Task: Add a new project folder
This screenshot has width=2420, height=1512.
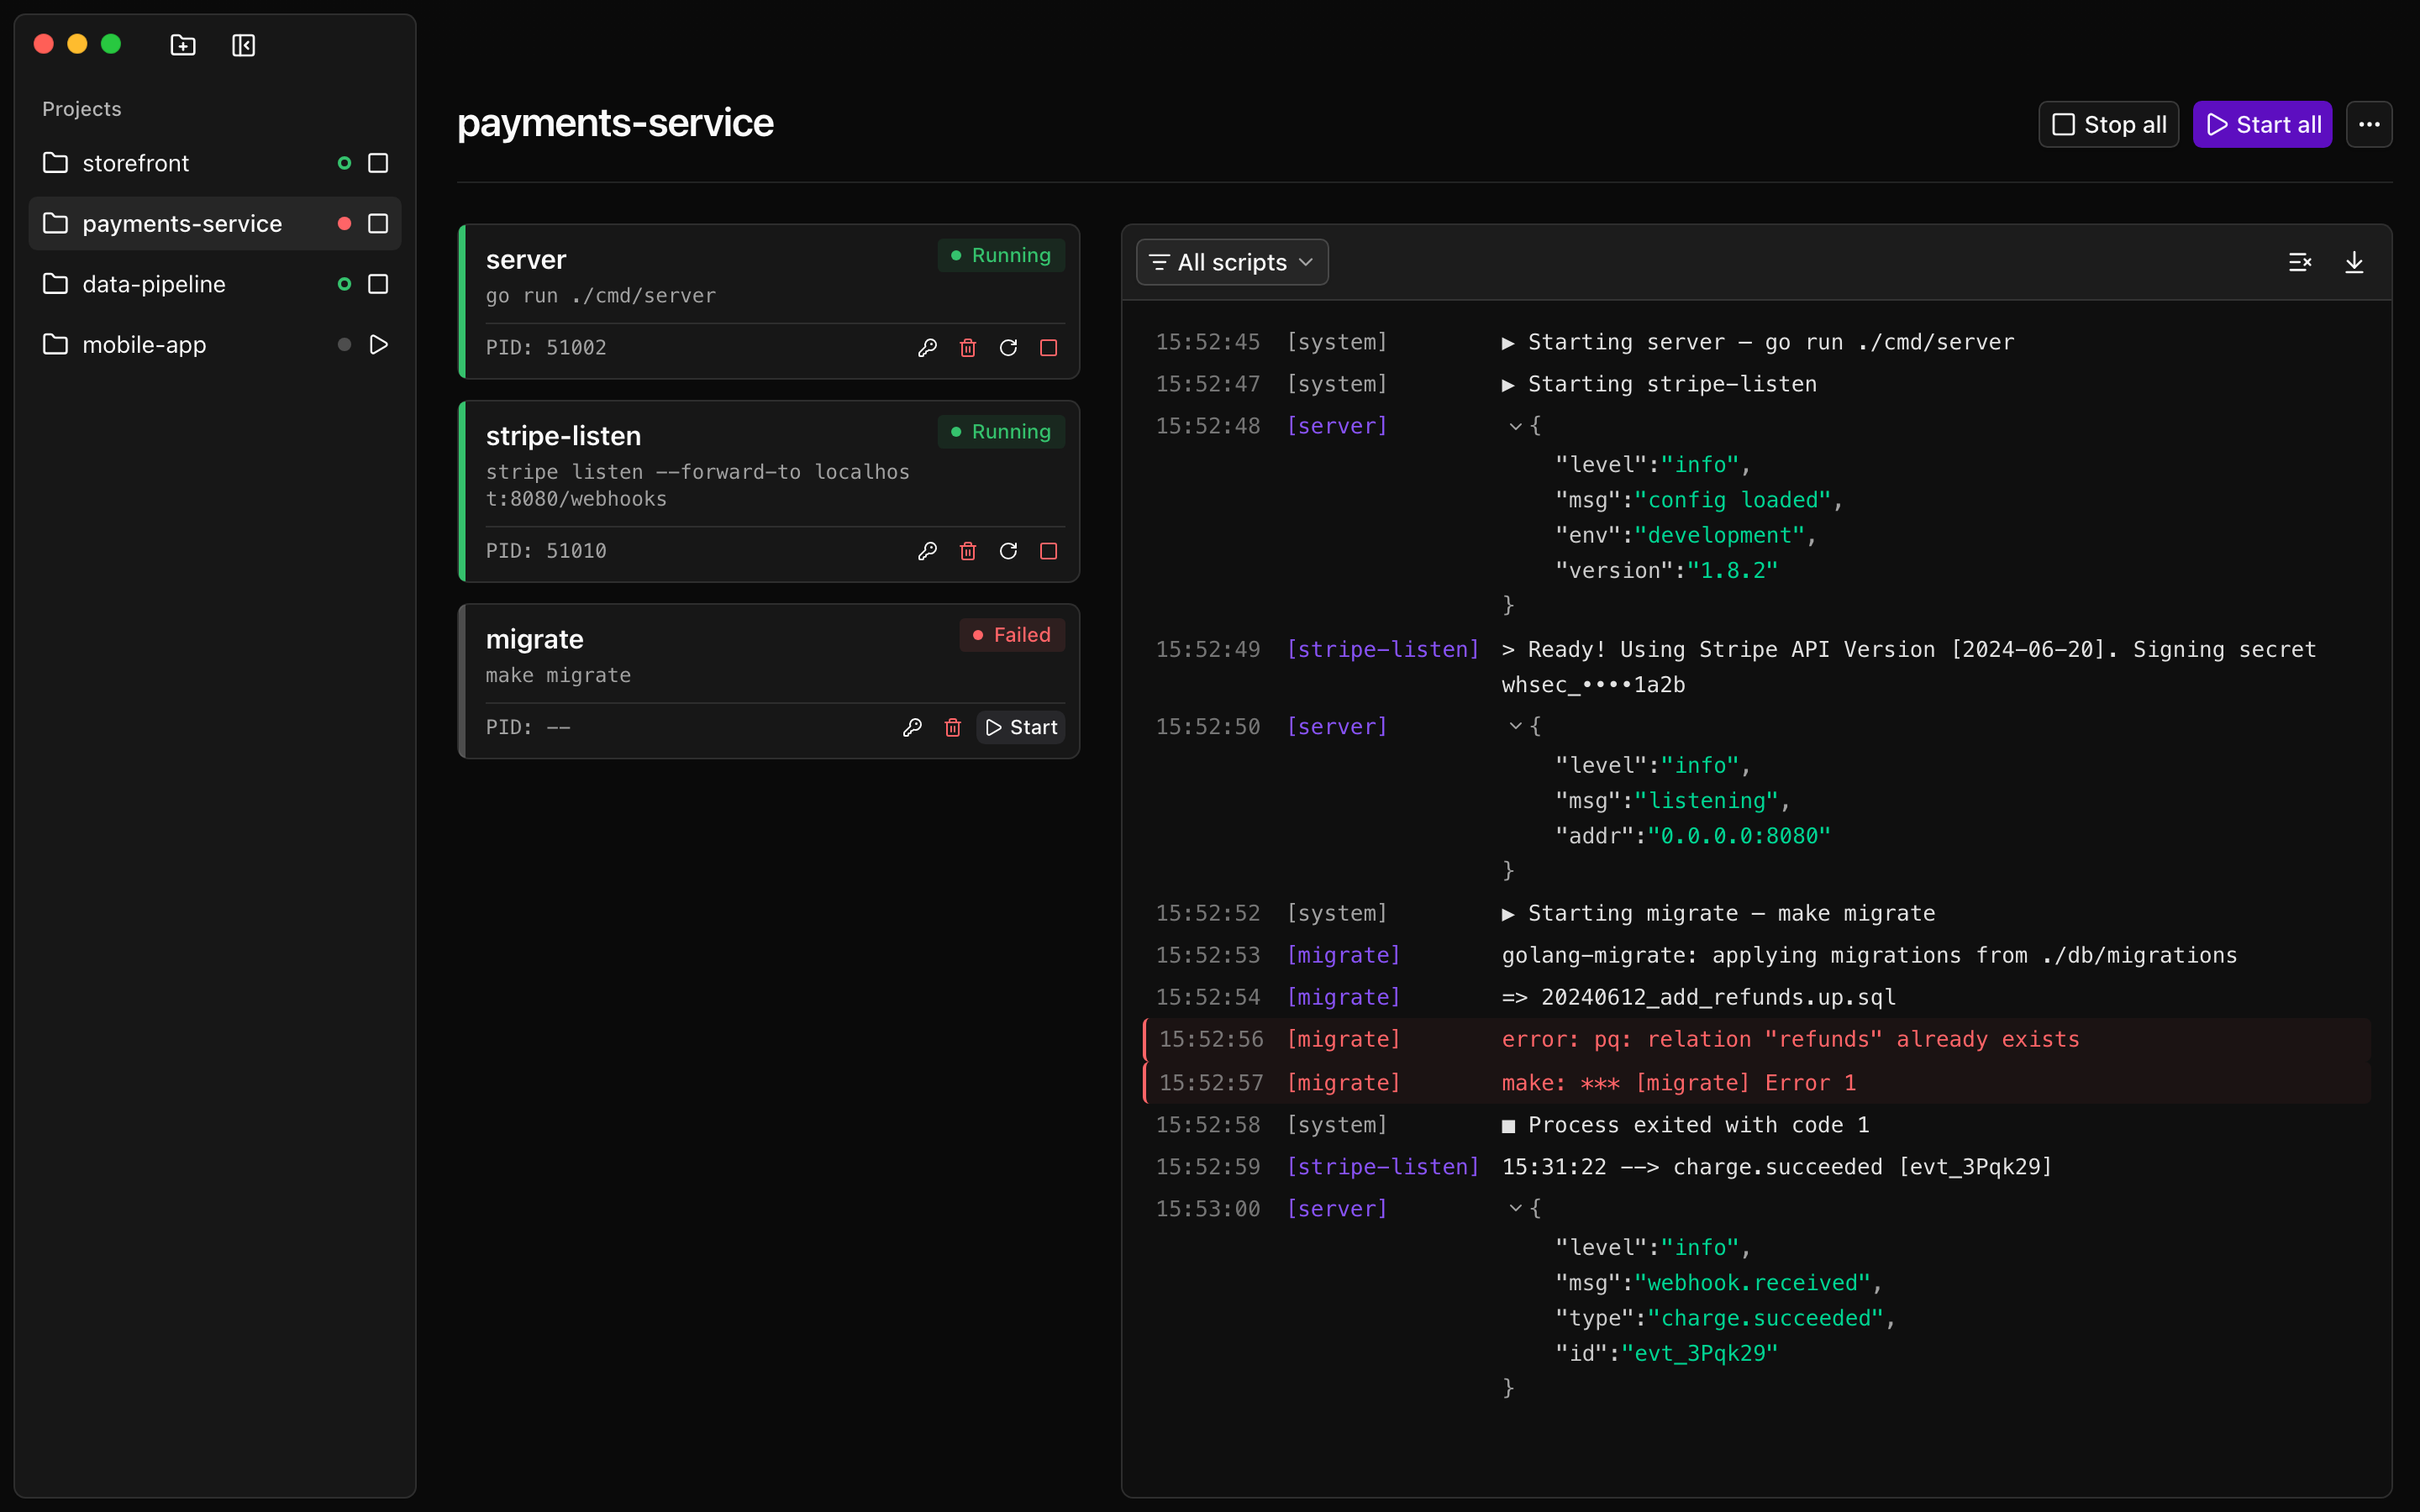Action: [183, 45]
